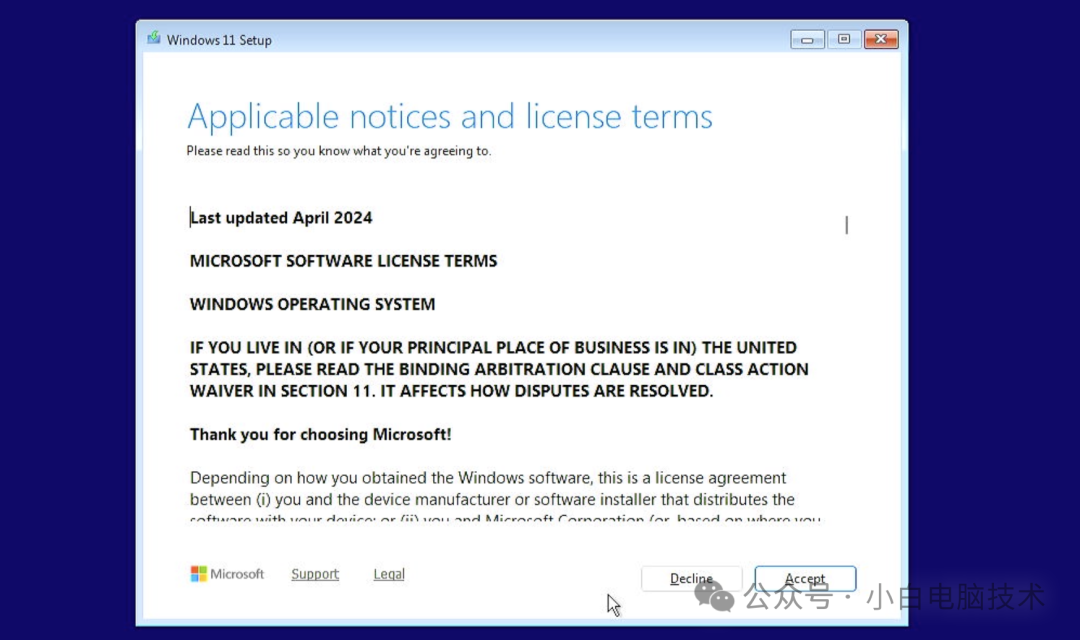
Task: Click the 'Last updated April 2024' line
Action: (281, 218)
